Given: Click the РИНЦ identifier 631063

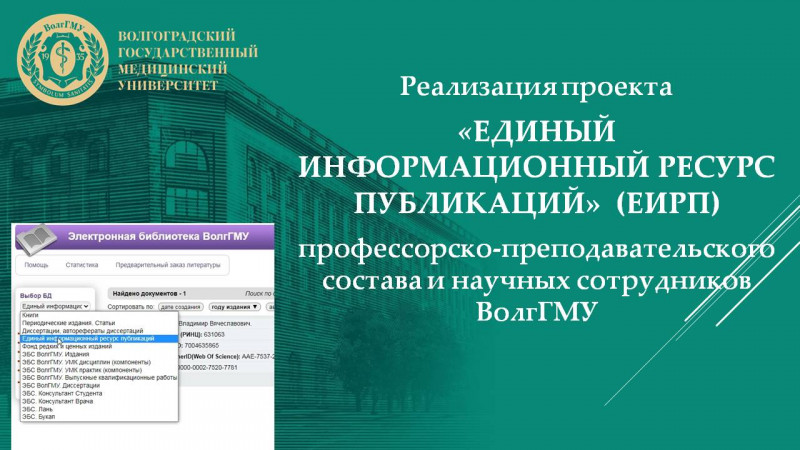Looking at the screenshot, I should pyautogui.click(x=214, y=335).
